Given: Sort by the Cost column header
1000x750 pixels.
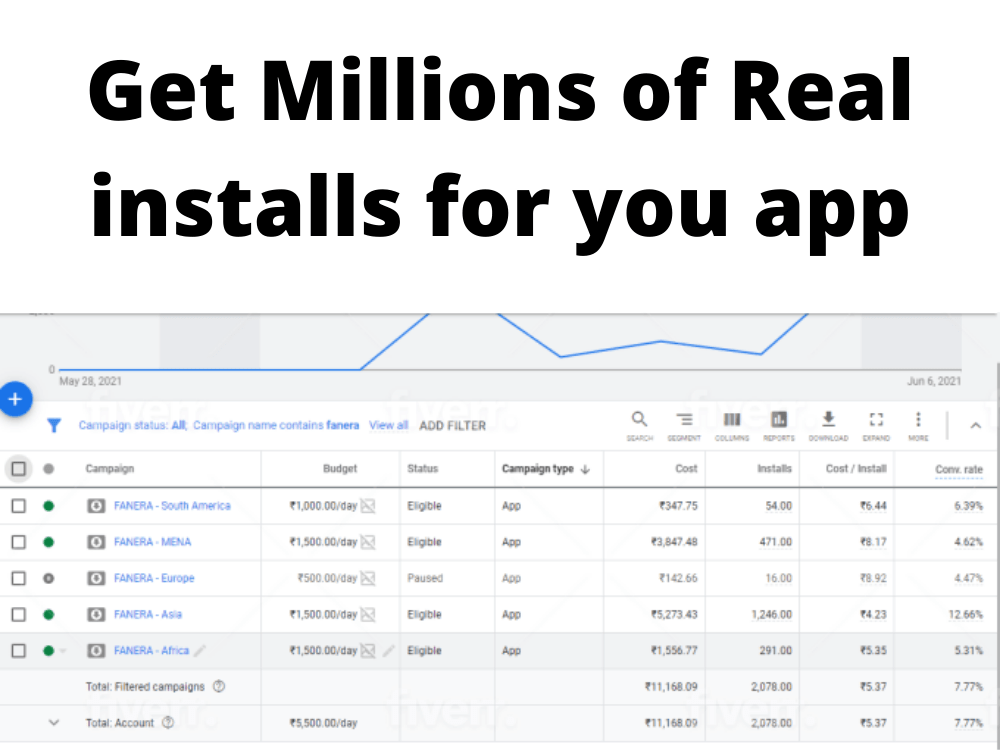Looking at the screenshot, I should click(686, 469).
